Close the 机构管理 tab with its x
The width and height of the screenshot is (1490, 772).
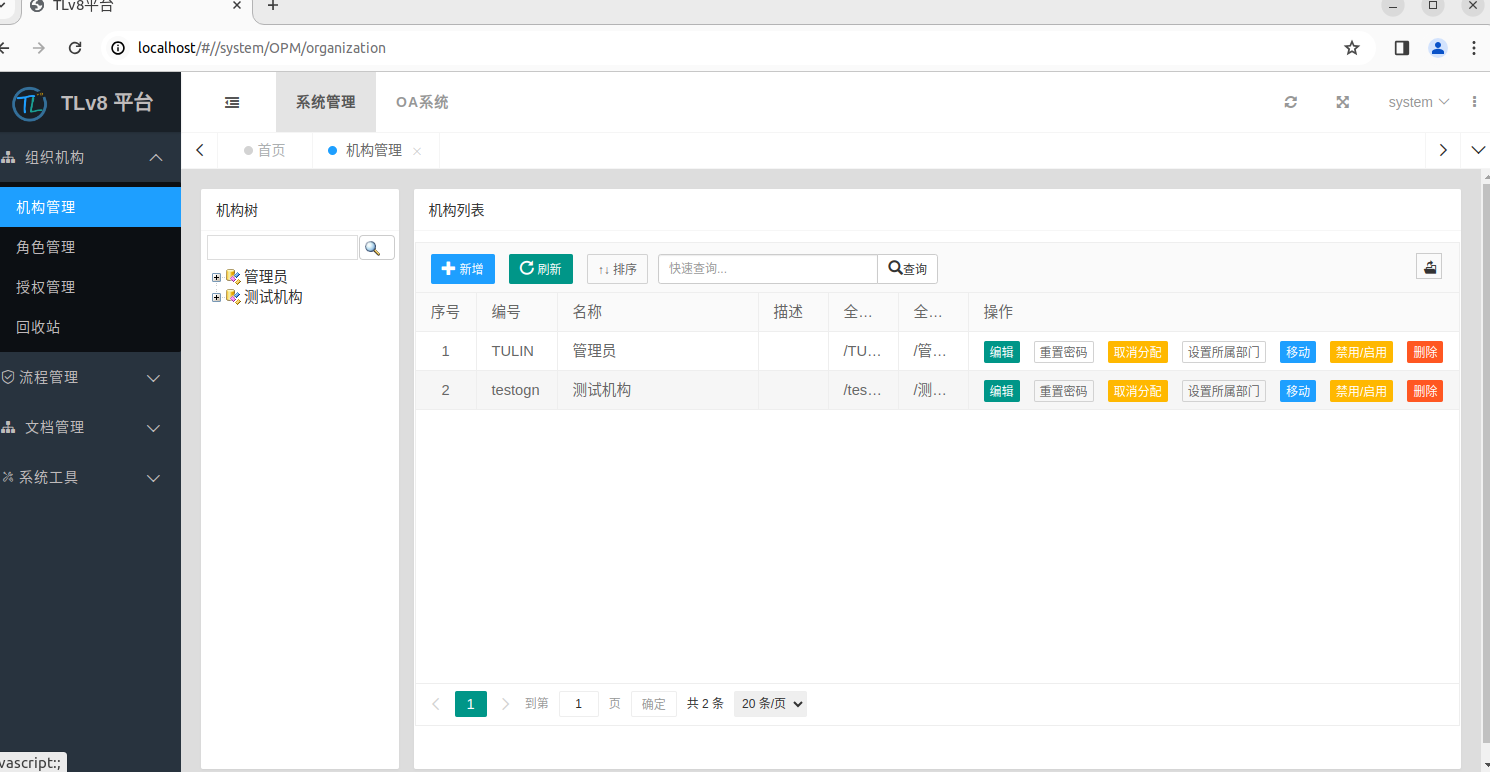point(417,151)
